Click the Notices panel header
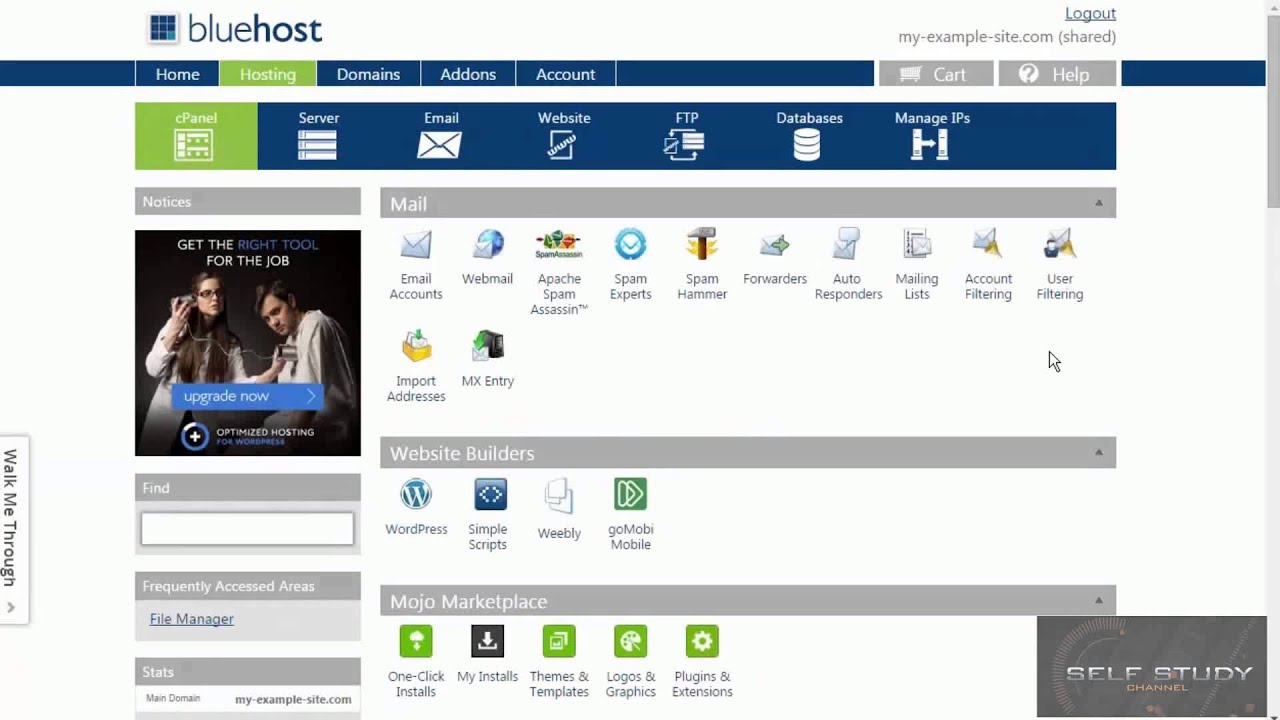Image resolution: width=1280 pixels, height=720 pixels. (x=248, y=201)
